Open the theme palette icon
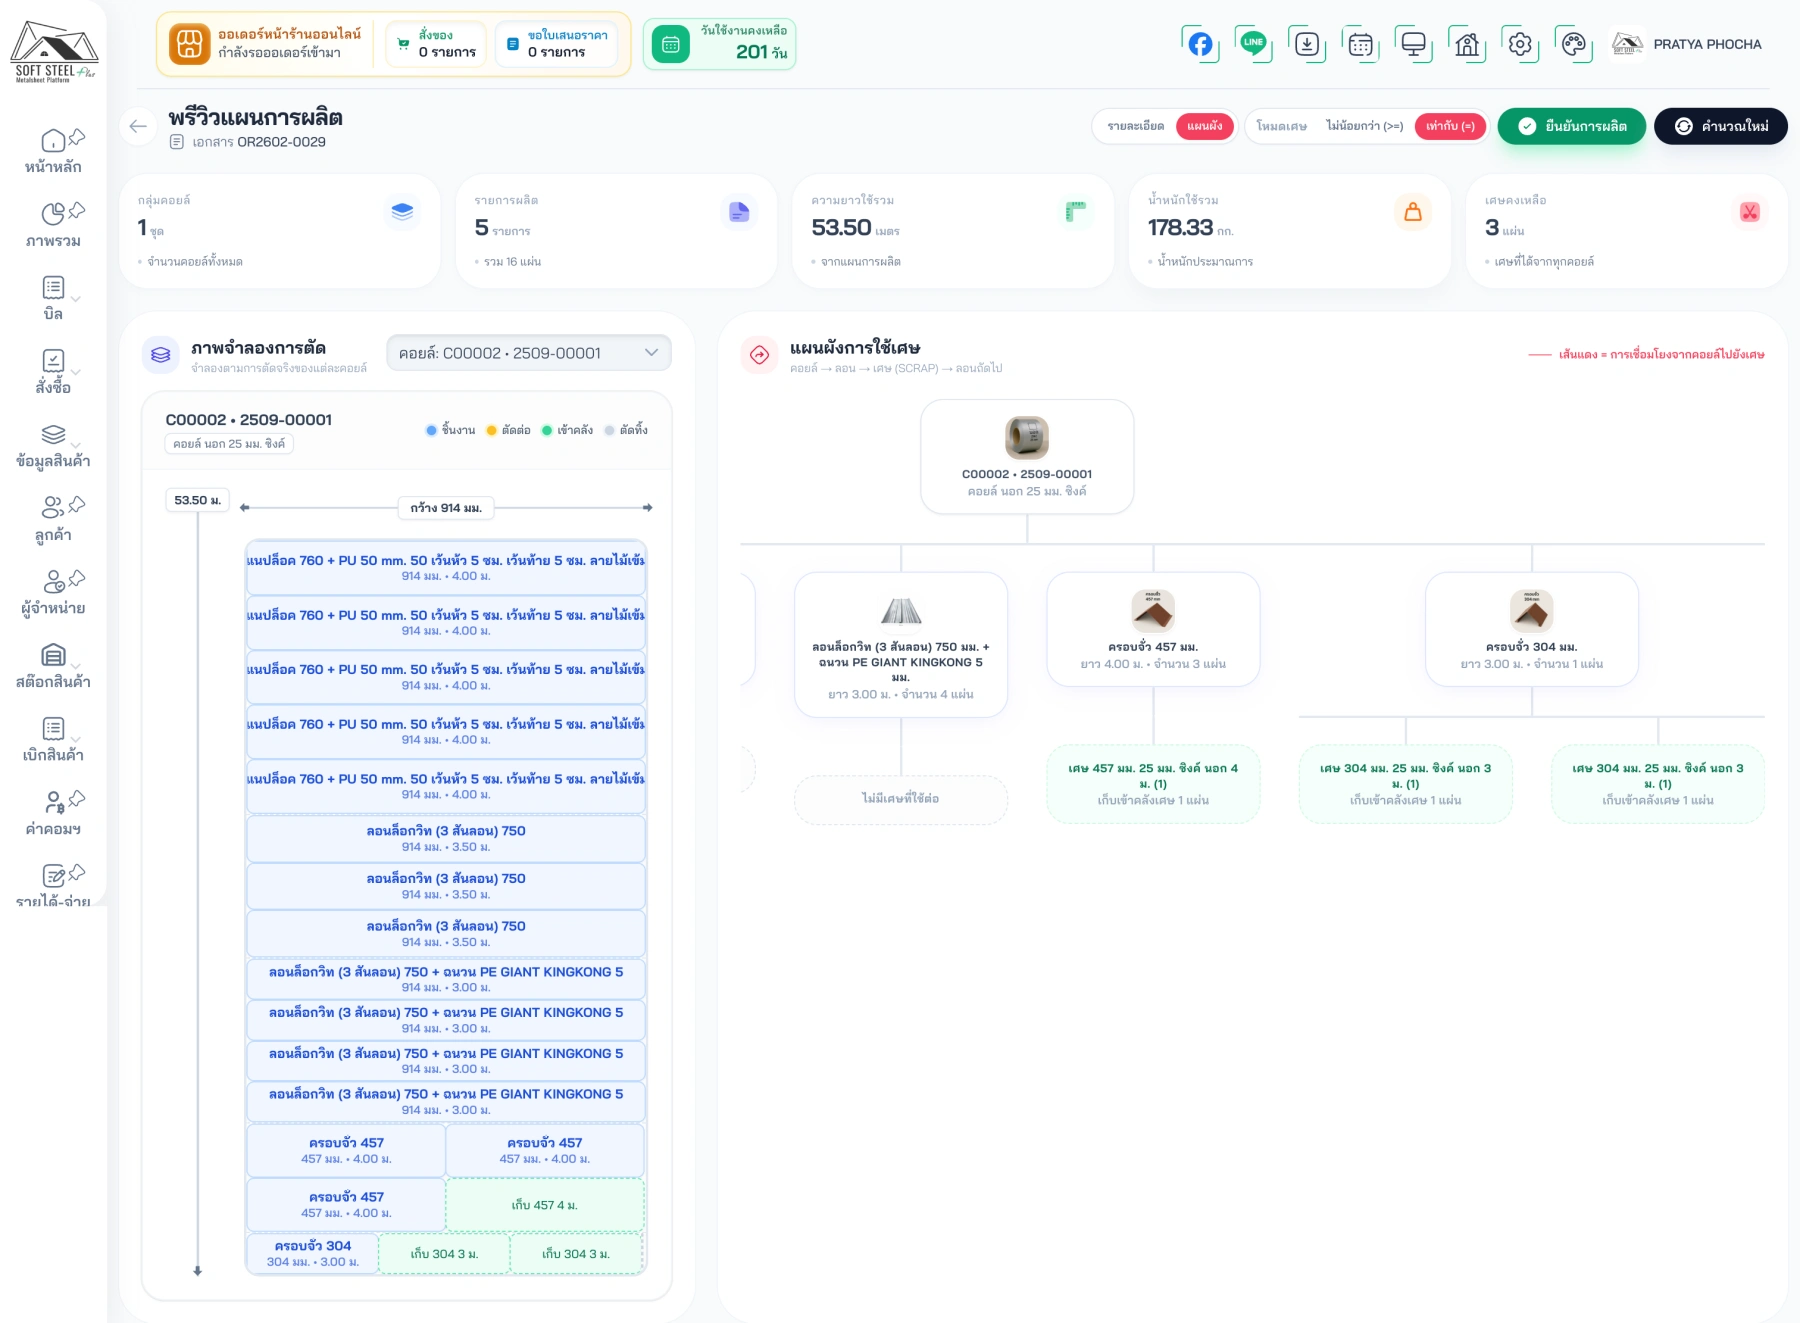 (x=1574, y=44)
